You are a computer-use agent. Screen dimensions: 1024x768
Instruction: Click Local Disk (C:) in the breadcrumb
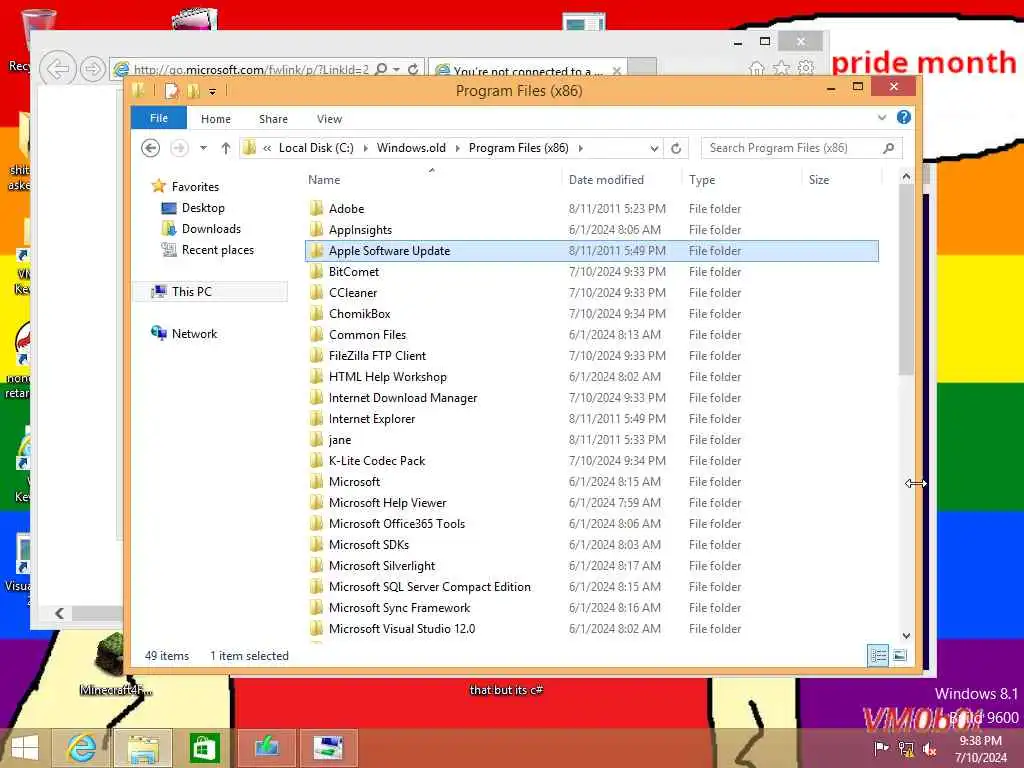316,148
